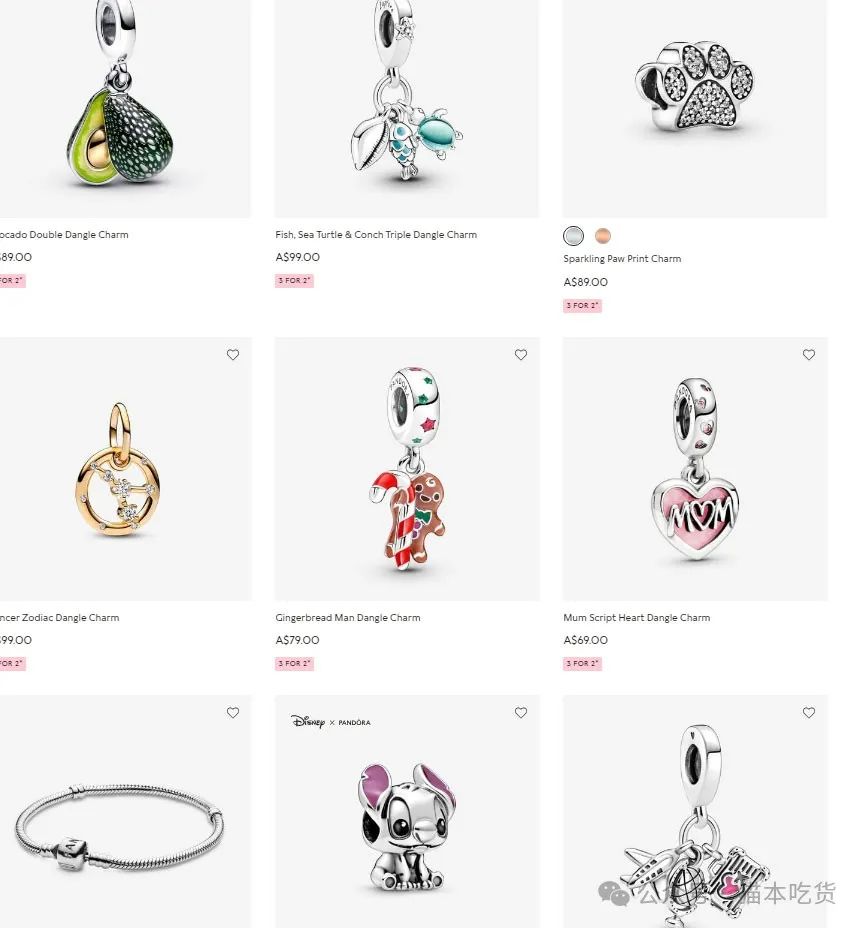This screenshot has height=928, width=864.
Task: Select silver color swatch for Paw Print Charm
Action: click(573, 236)
